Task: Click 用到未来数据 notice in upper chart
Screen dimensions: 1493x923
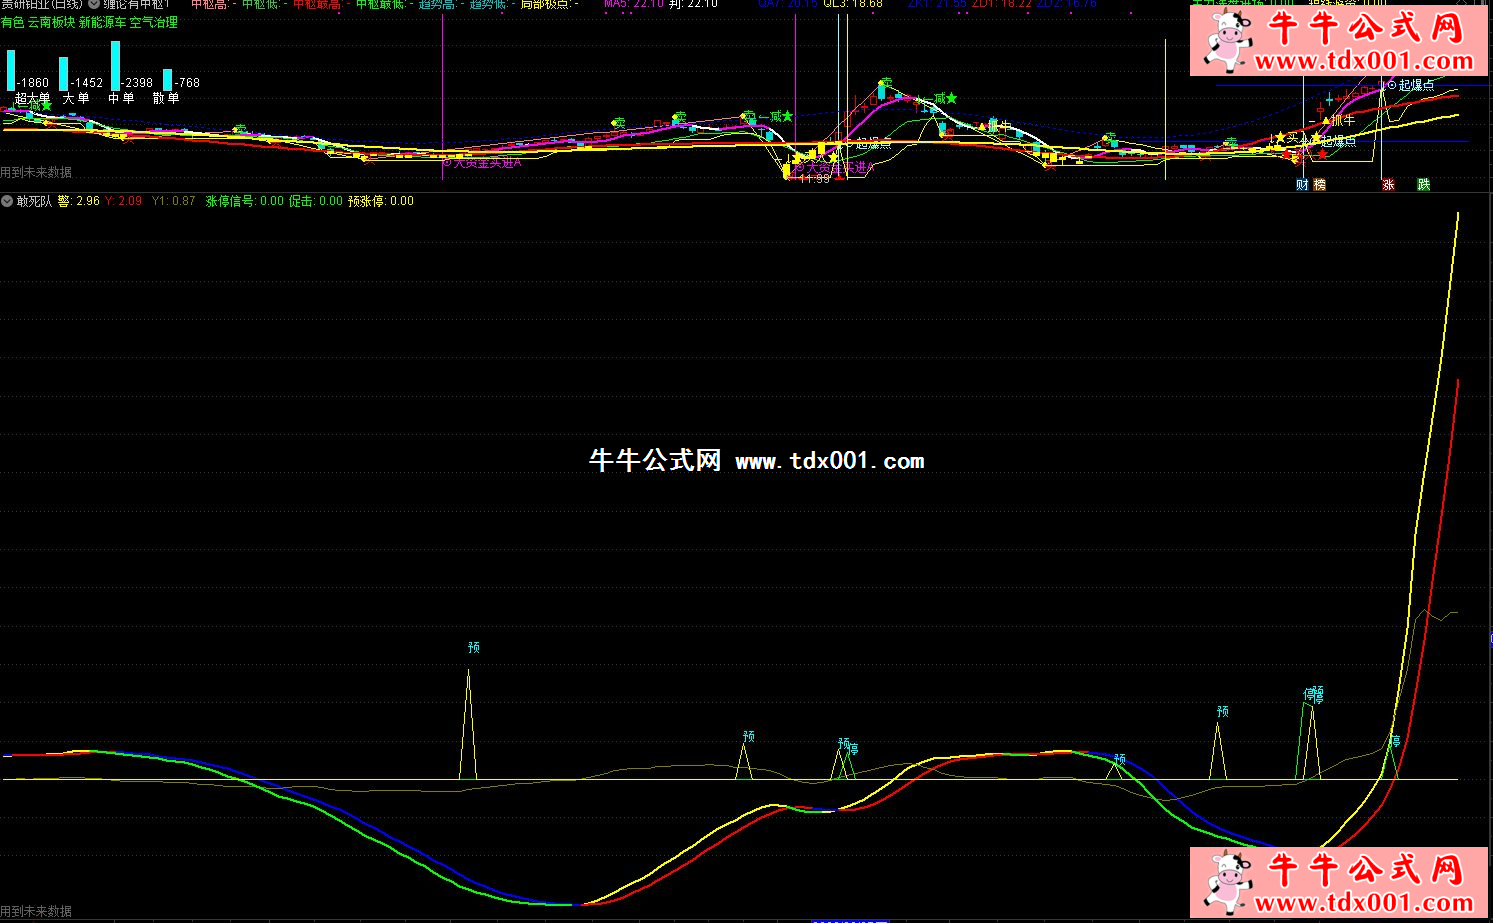Action: 36,173
